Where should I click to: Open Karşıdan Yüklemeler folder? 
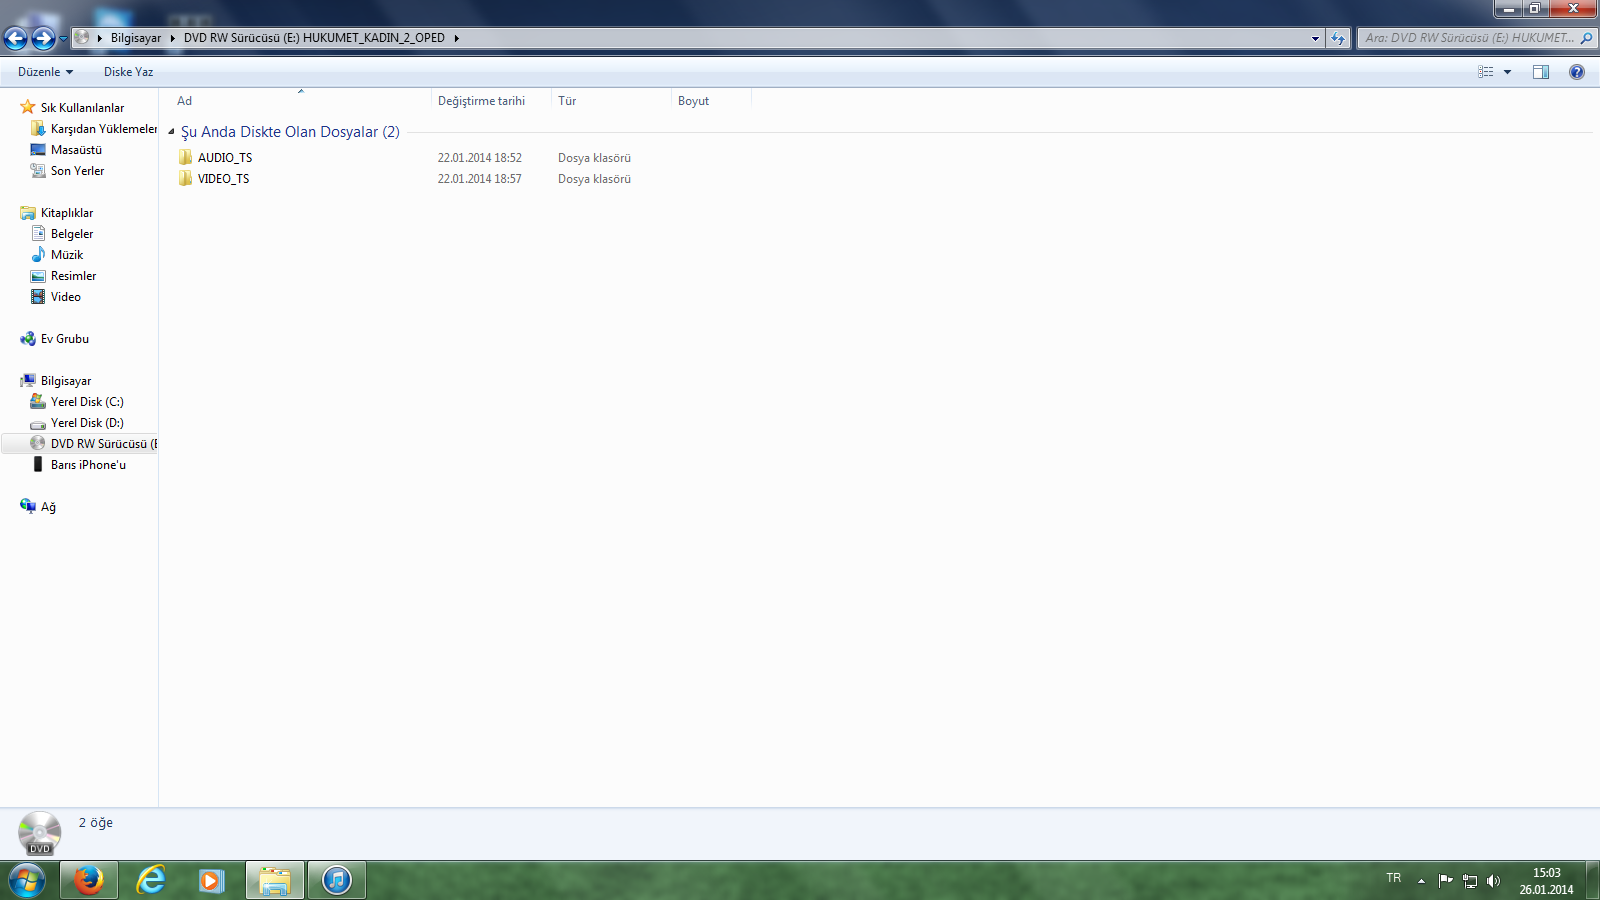point(104,129)
